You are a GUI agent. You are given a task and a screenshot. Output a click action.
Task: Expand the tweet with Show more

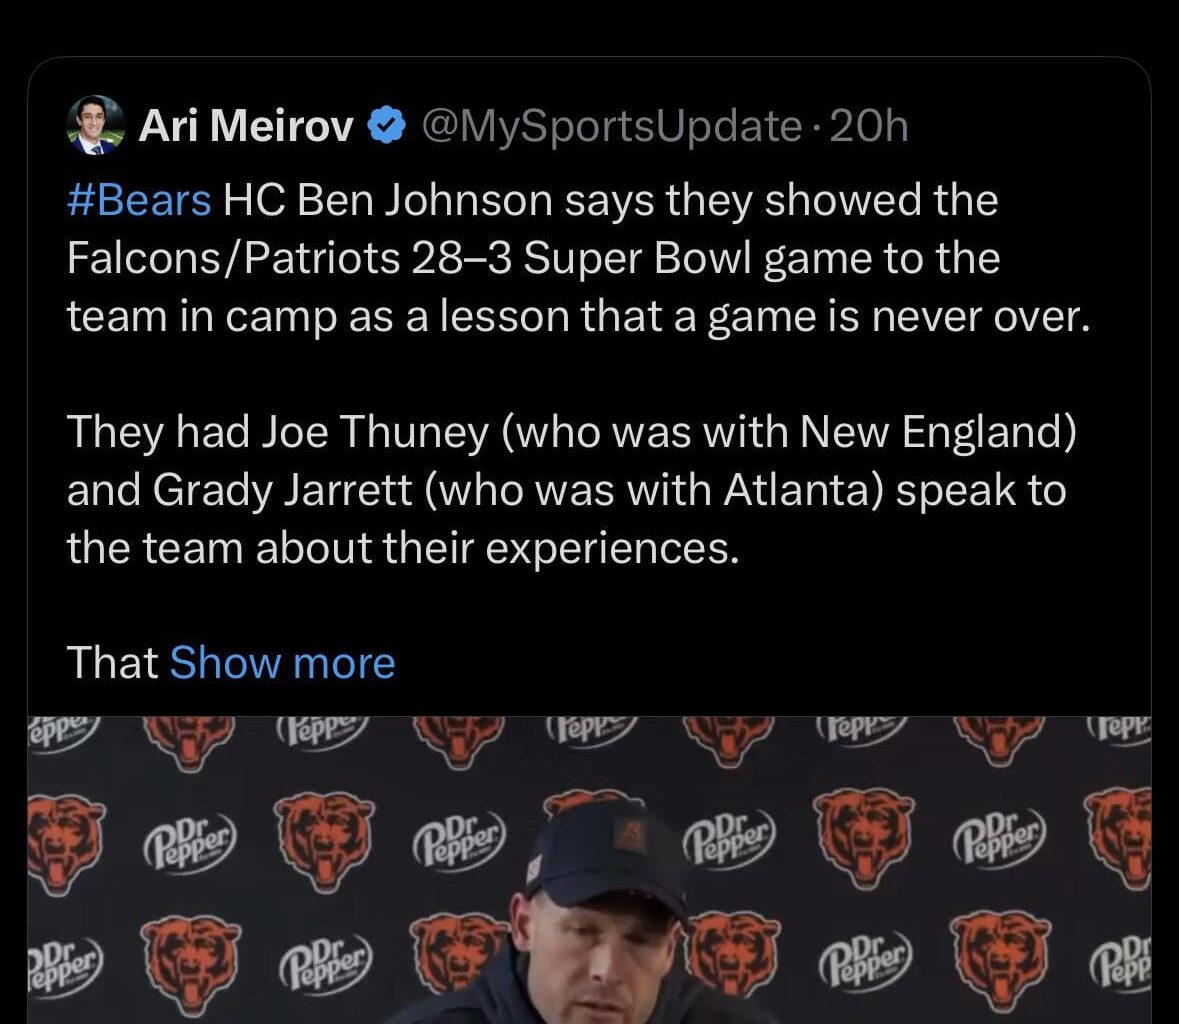click(x=283, y=662)
